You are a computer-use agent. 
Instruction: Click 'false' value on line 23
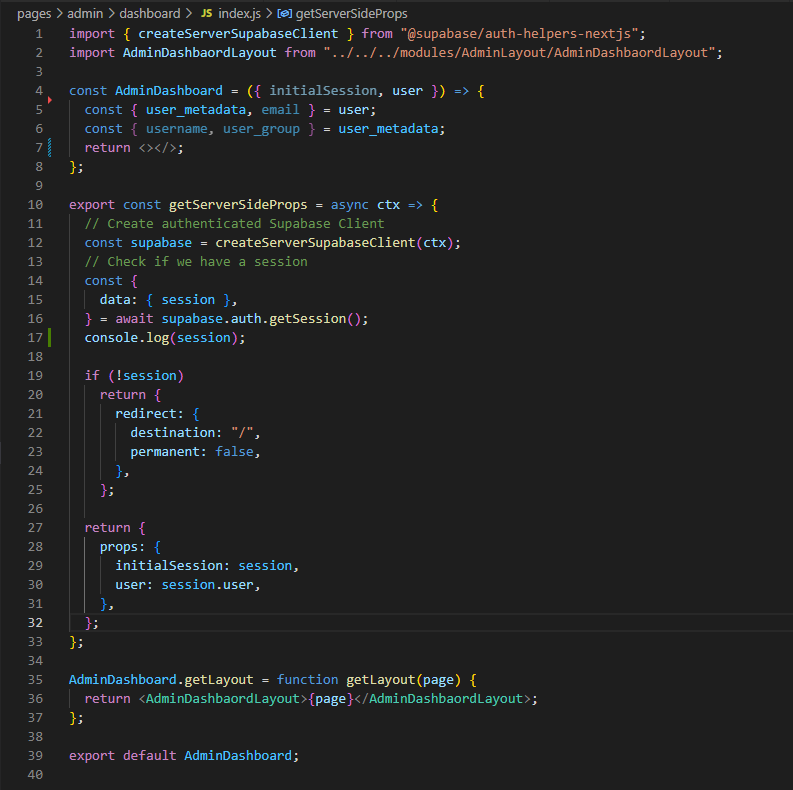click(x=234, y=452)
